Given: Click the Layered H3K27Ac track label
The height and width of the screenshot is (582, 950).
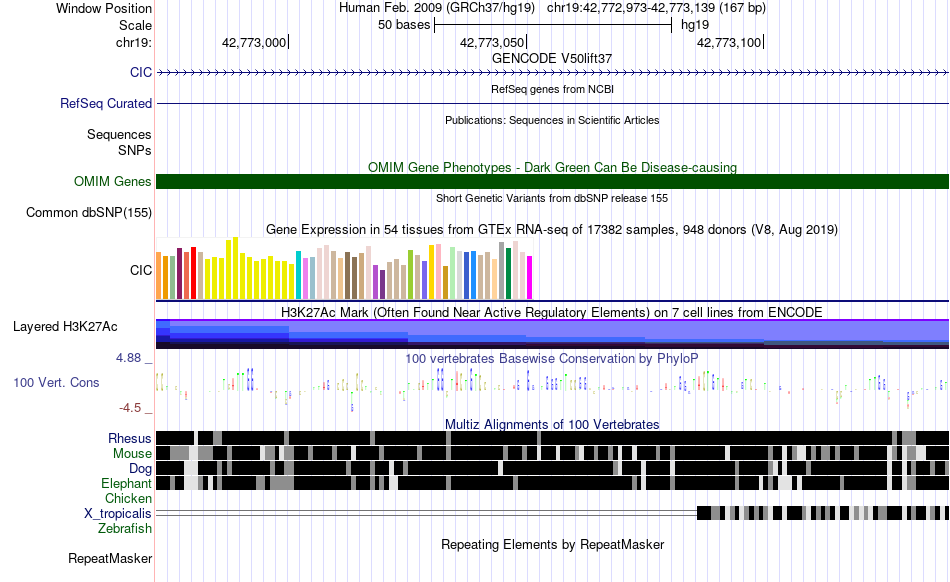Looking at the screenshot, I should click(65, 326).
